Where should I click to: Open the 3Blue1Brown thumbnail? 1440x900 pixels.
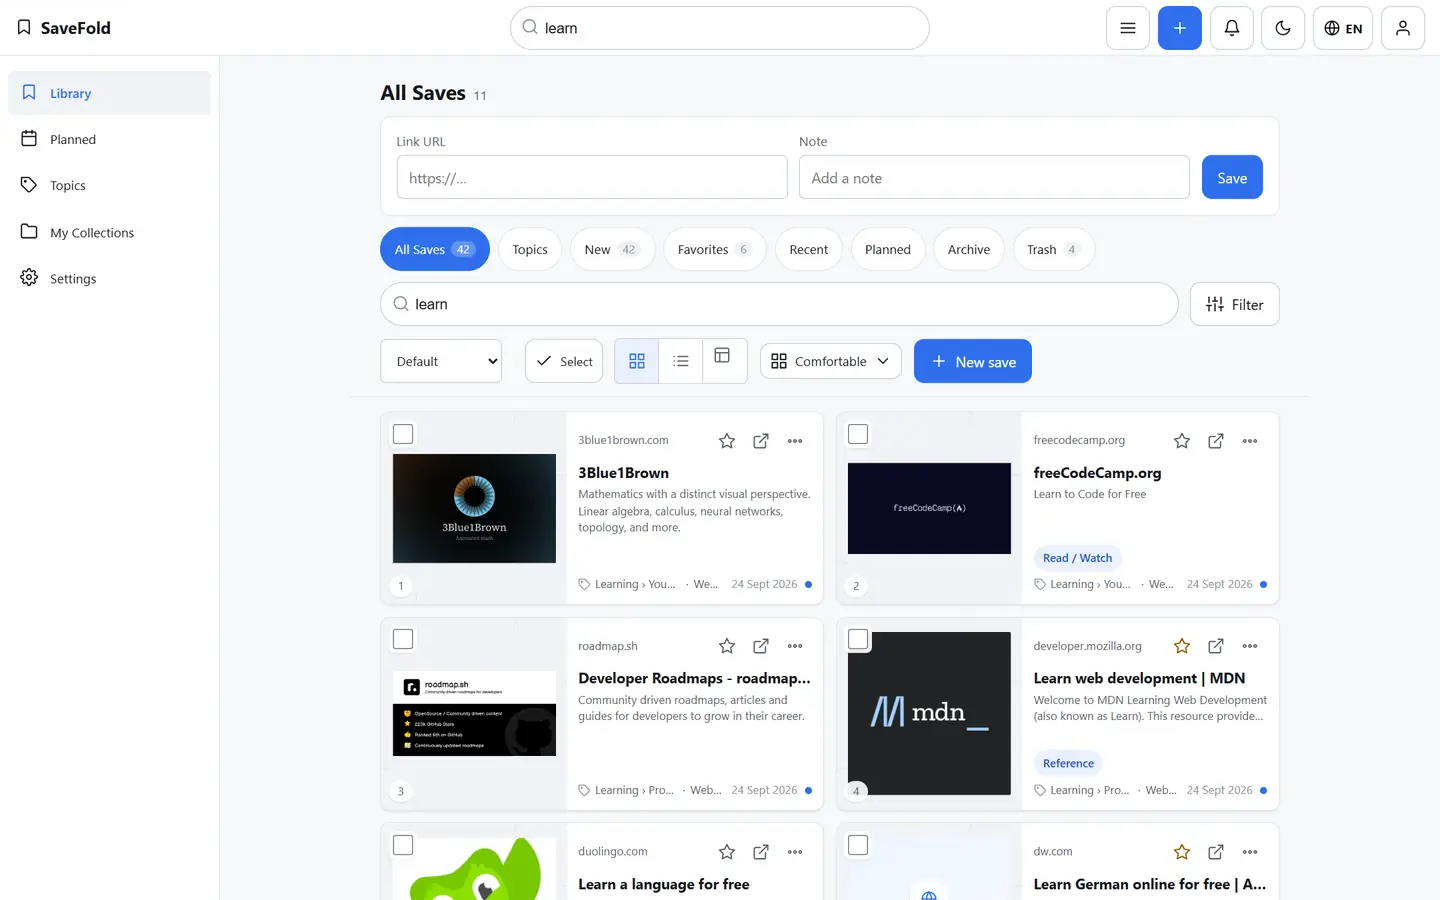(474, 508)
